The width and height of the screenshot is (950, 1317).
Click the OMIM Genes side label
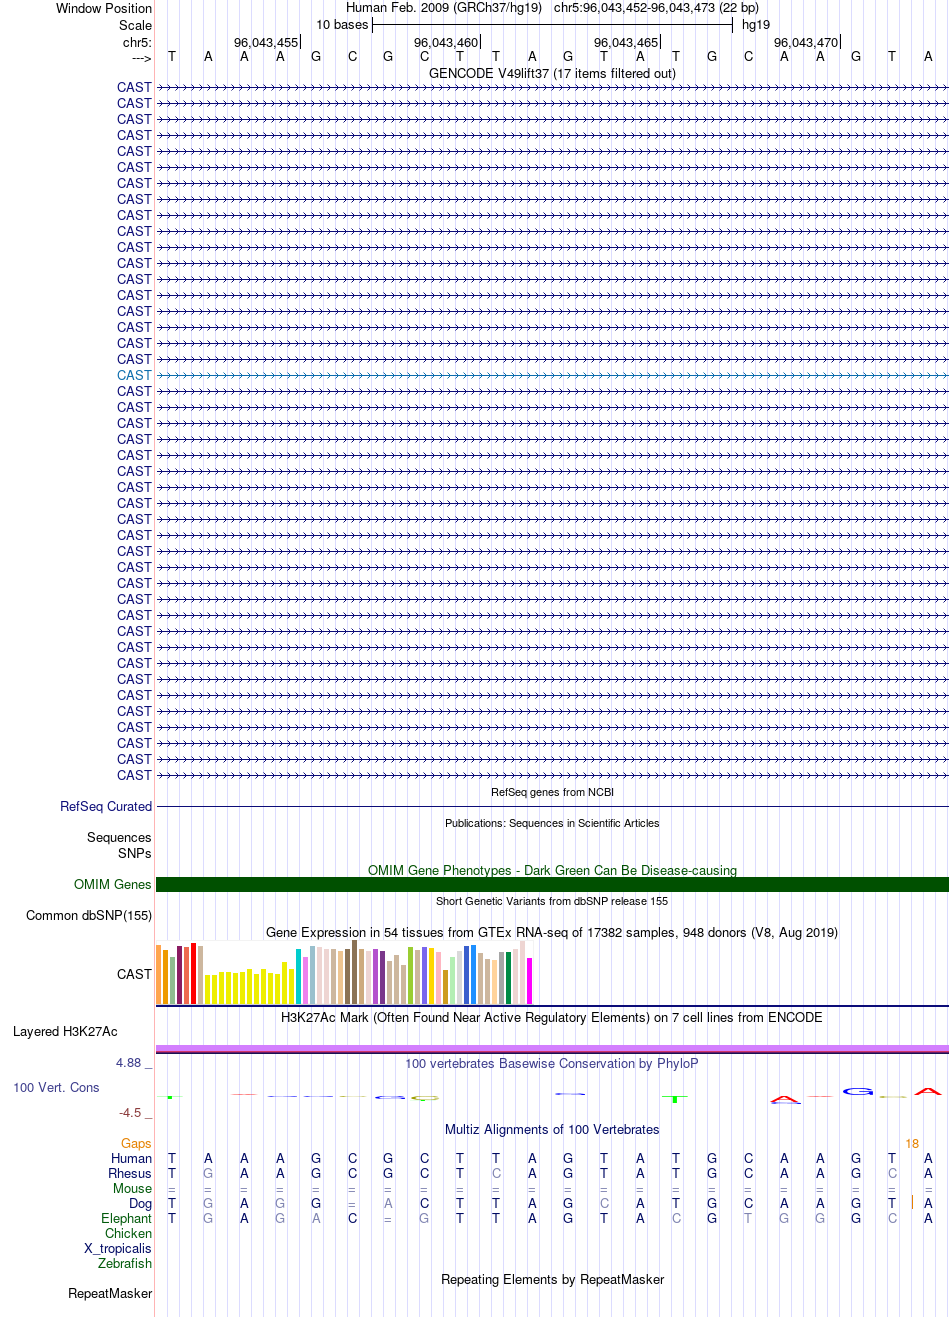pos(113,884)
